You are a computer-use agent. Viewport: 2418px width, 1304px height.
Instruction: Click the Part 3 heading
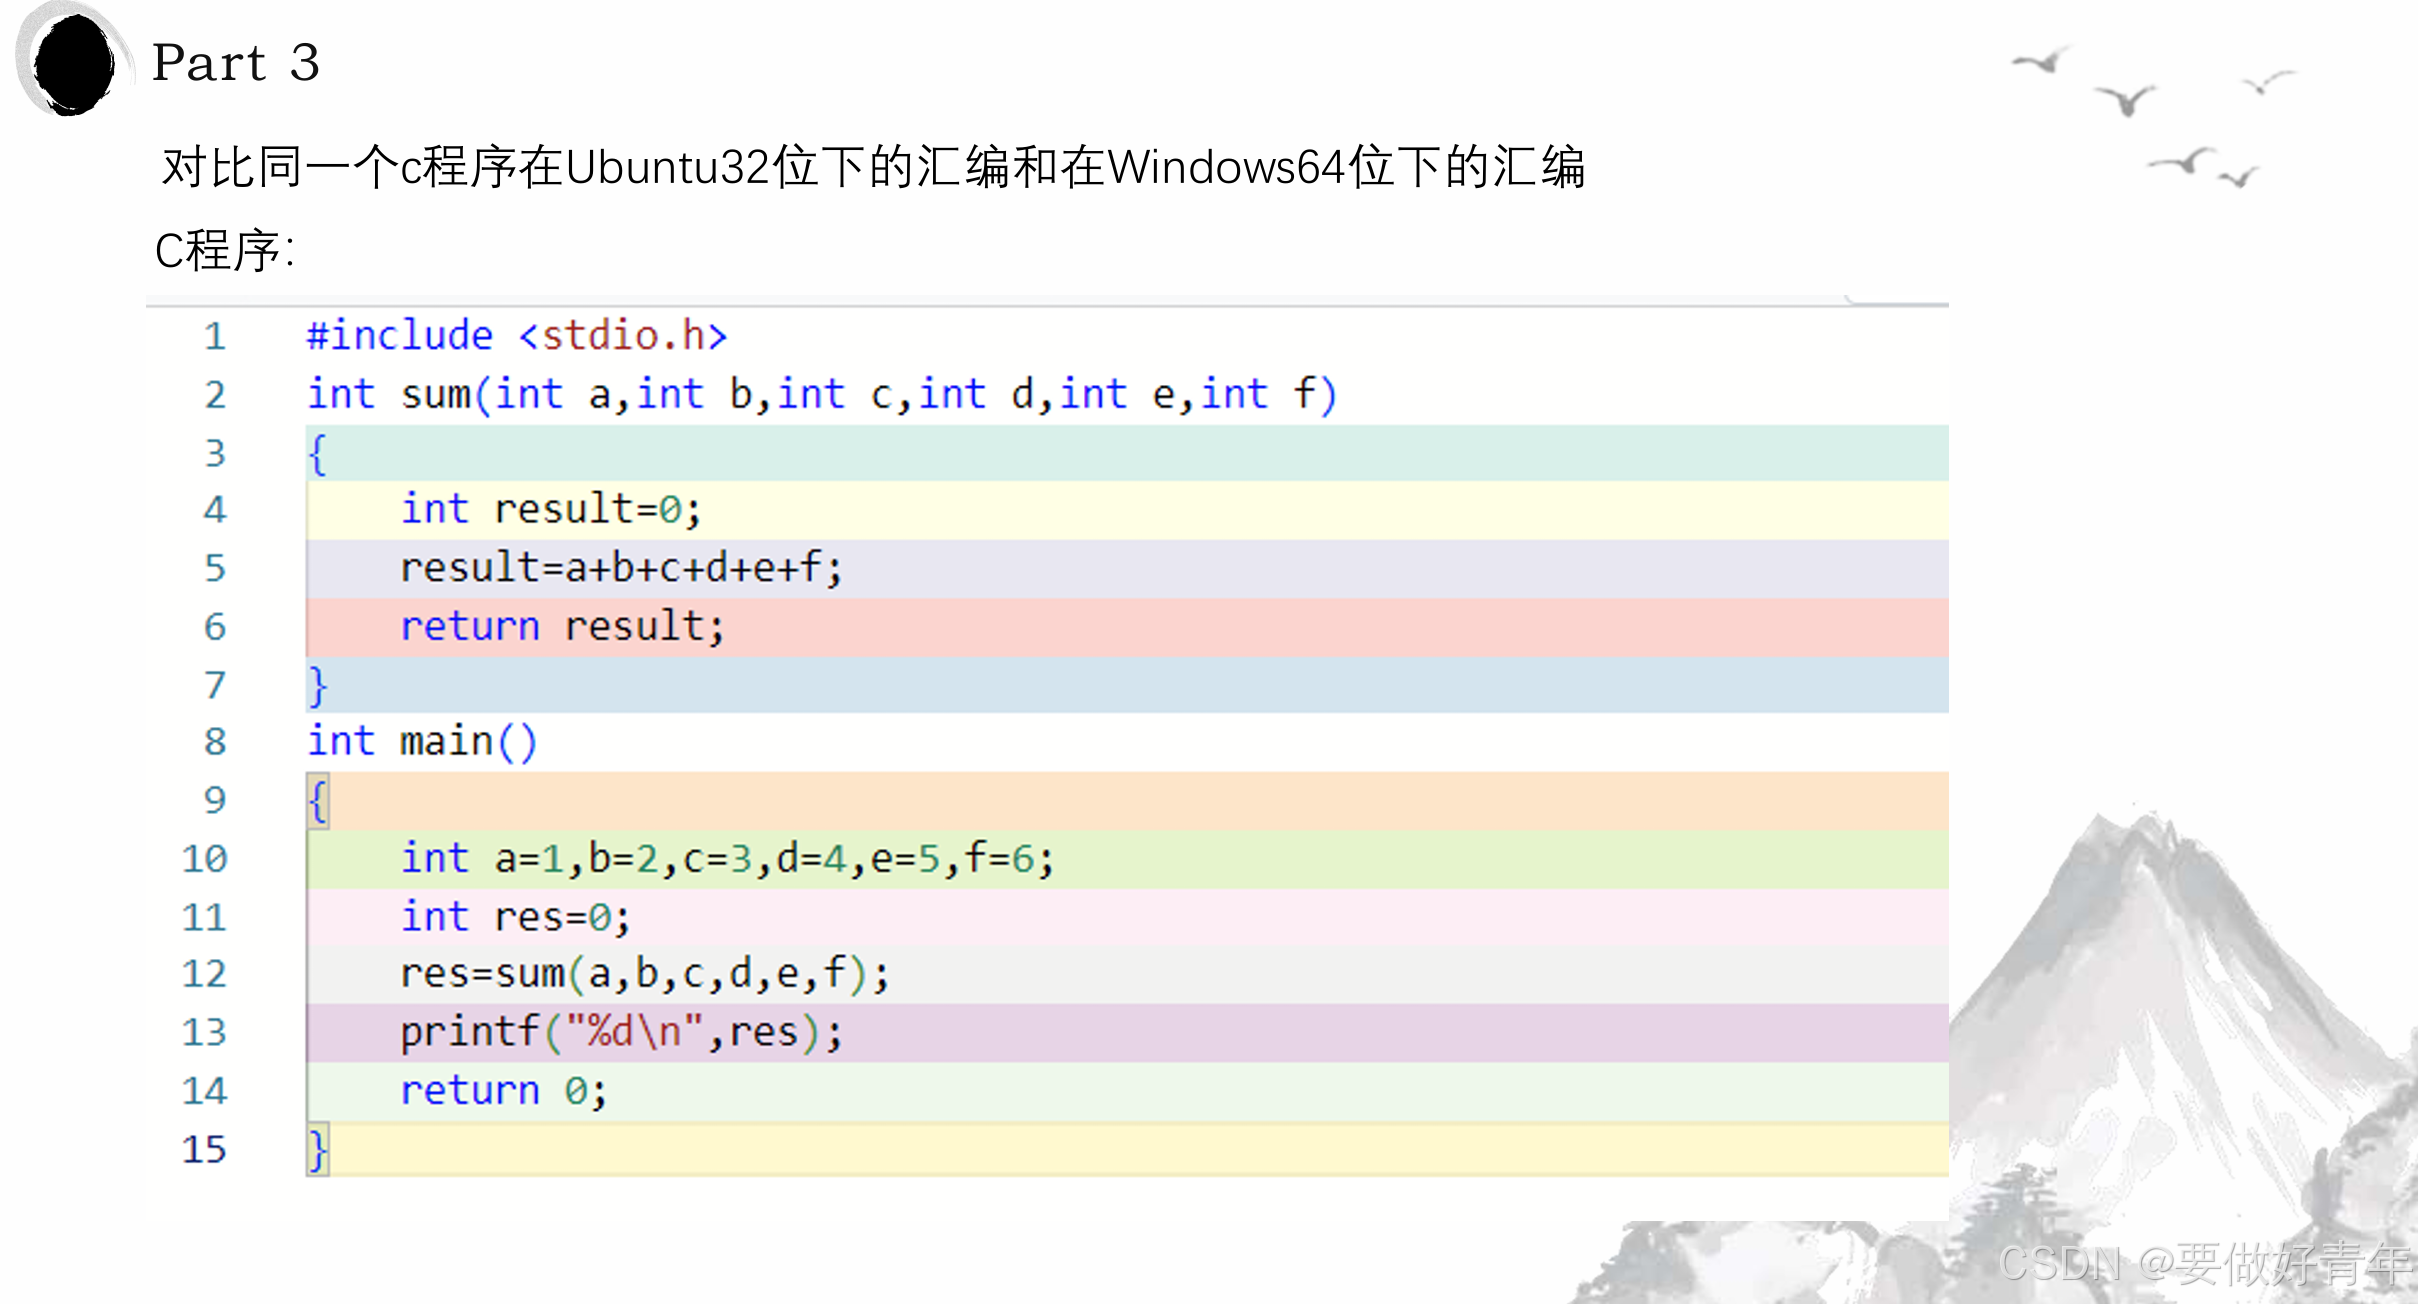click(x=236, y=62)
